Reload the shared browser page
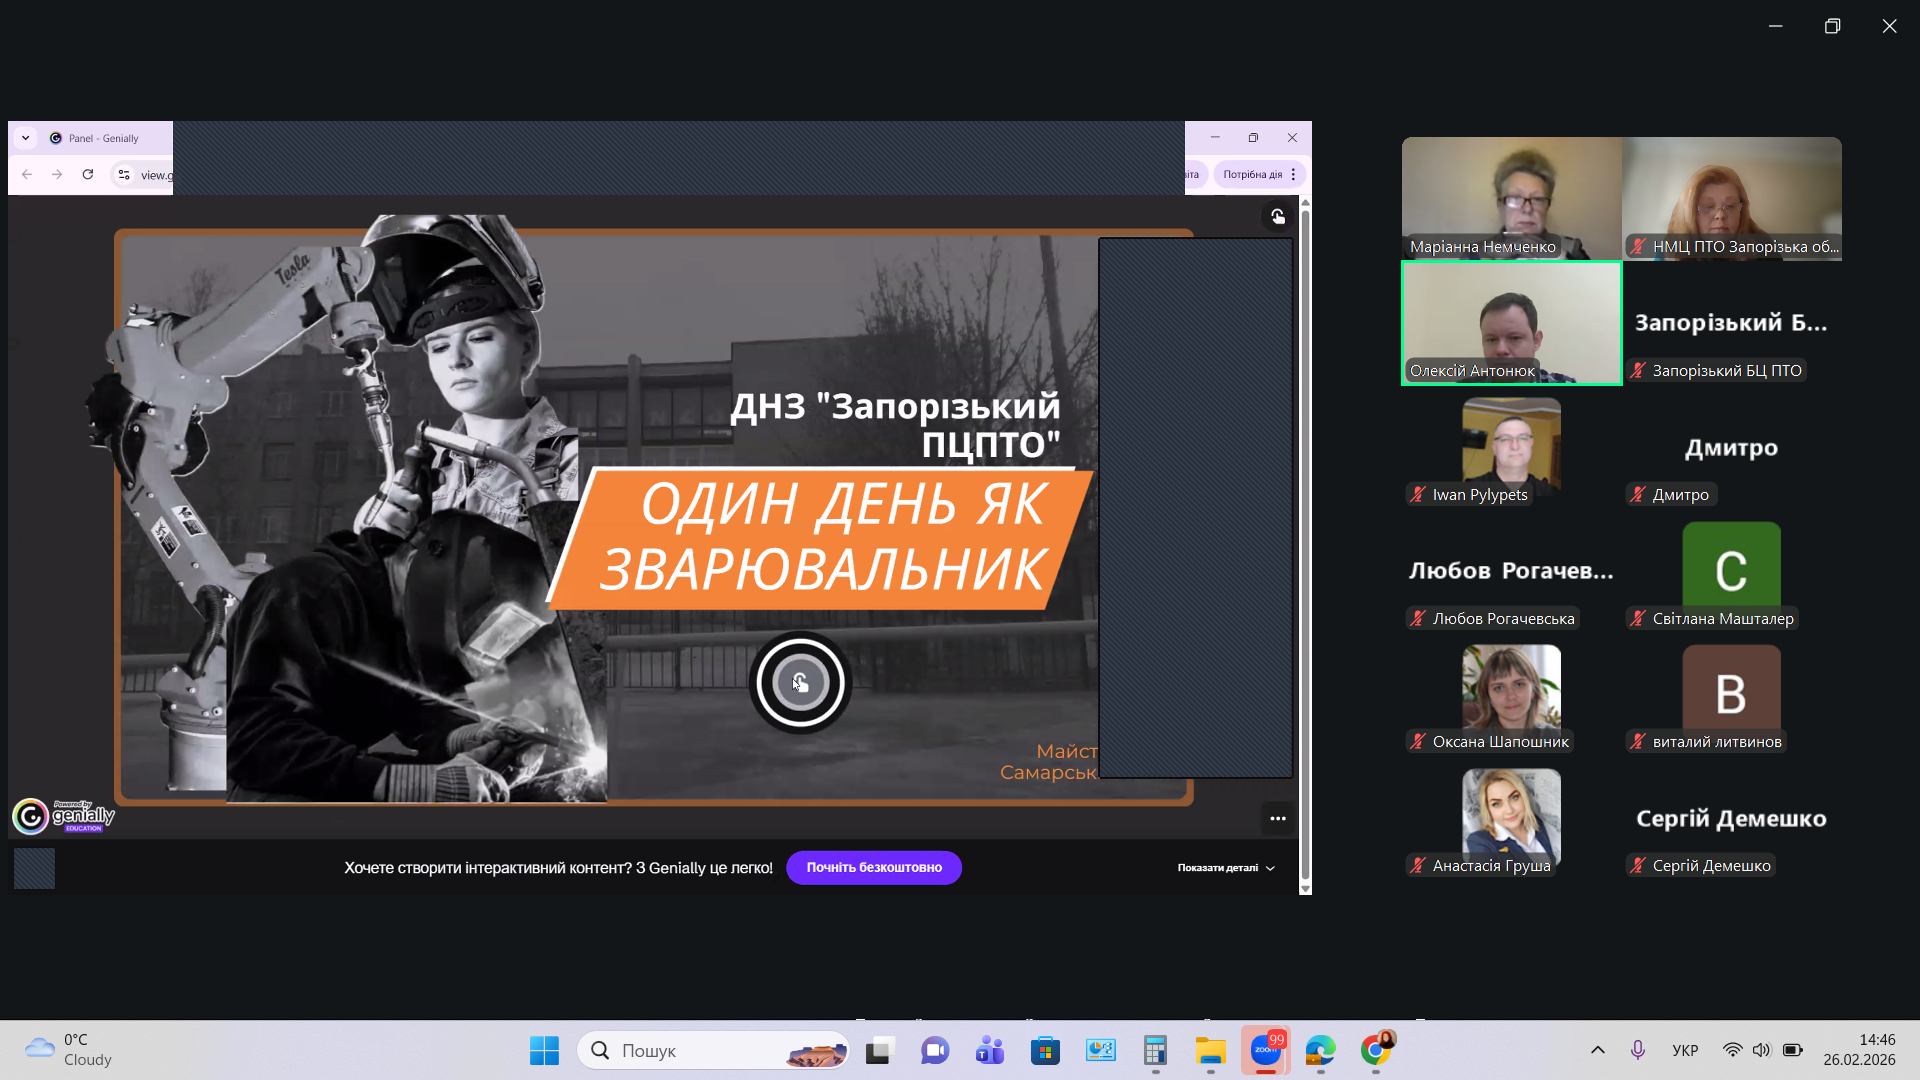The width and height of the screenshot is (1920, 1080). point(88,174)
